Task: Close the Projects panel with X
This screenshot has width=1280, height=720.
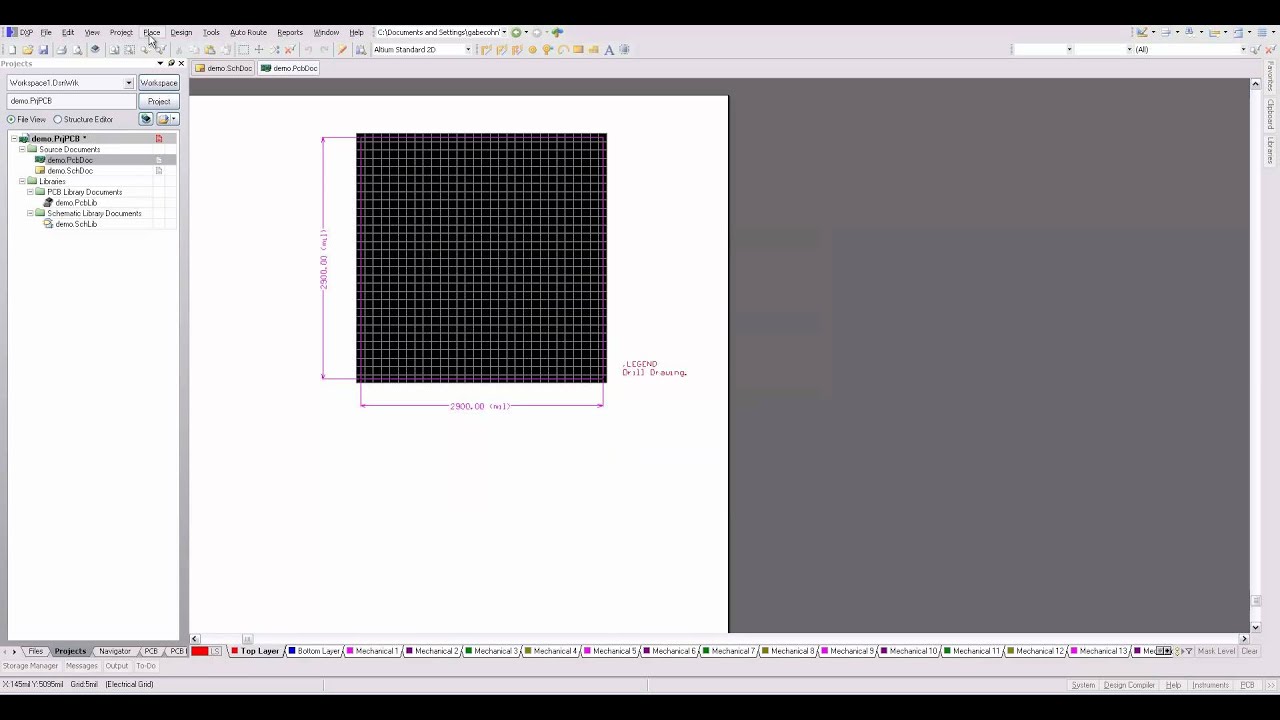Action: click(181, 63)
